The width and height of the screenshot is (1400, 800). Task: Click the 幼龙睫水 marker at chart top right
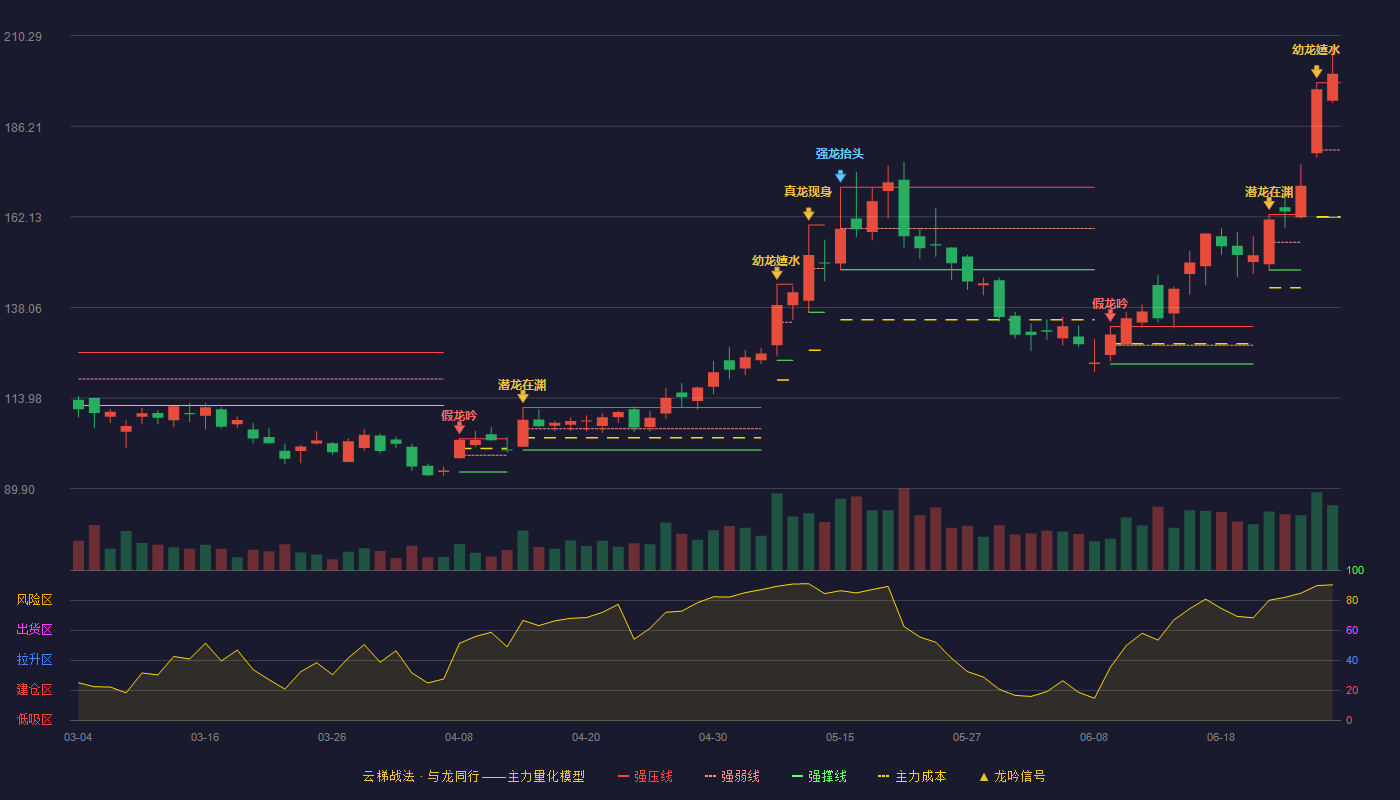(1316, 72)
